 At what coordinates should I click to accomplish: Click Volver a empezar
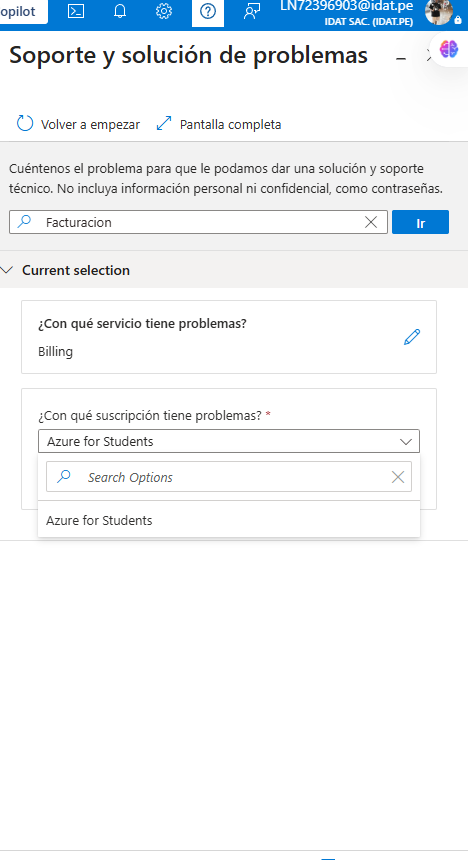(78, 125)
